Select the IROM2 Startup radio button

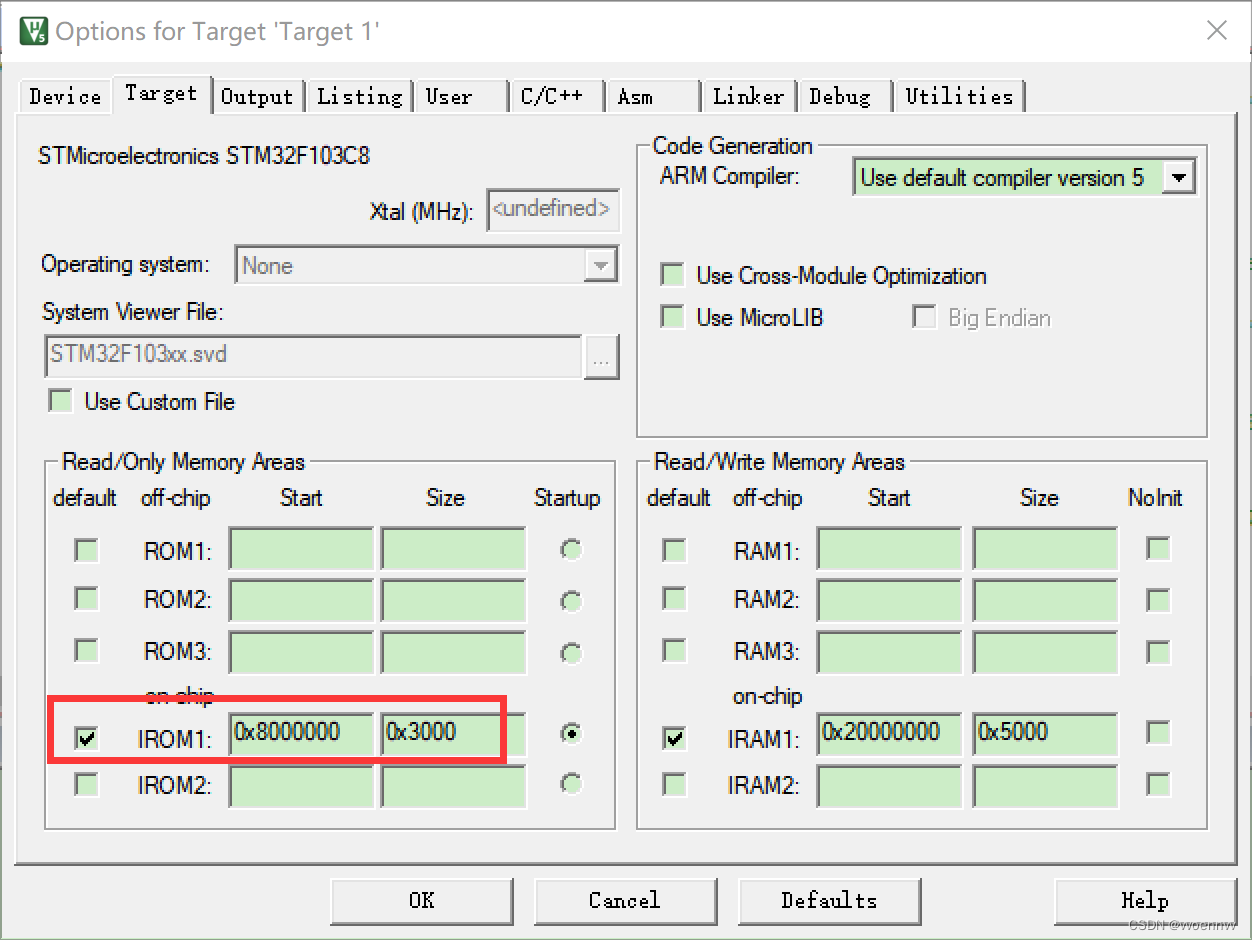[x=570, y=786]
